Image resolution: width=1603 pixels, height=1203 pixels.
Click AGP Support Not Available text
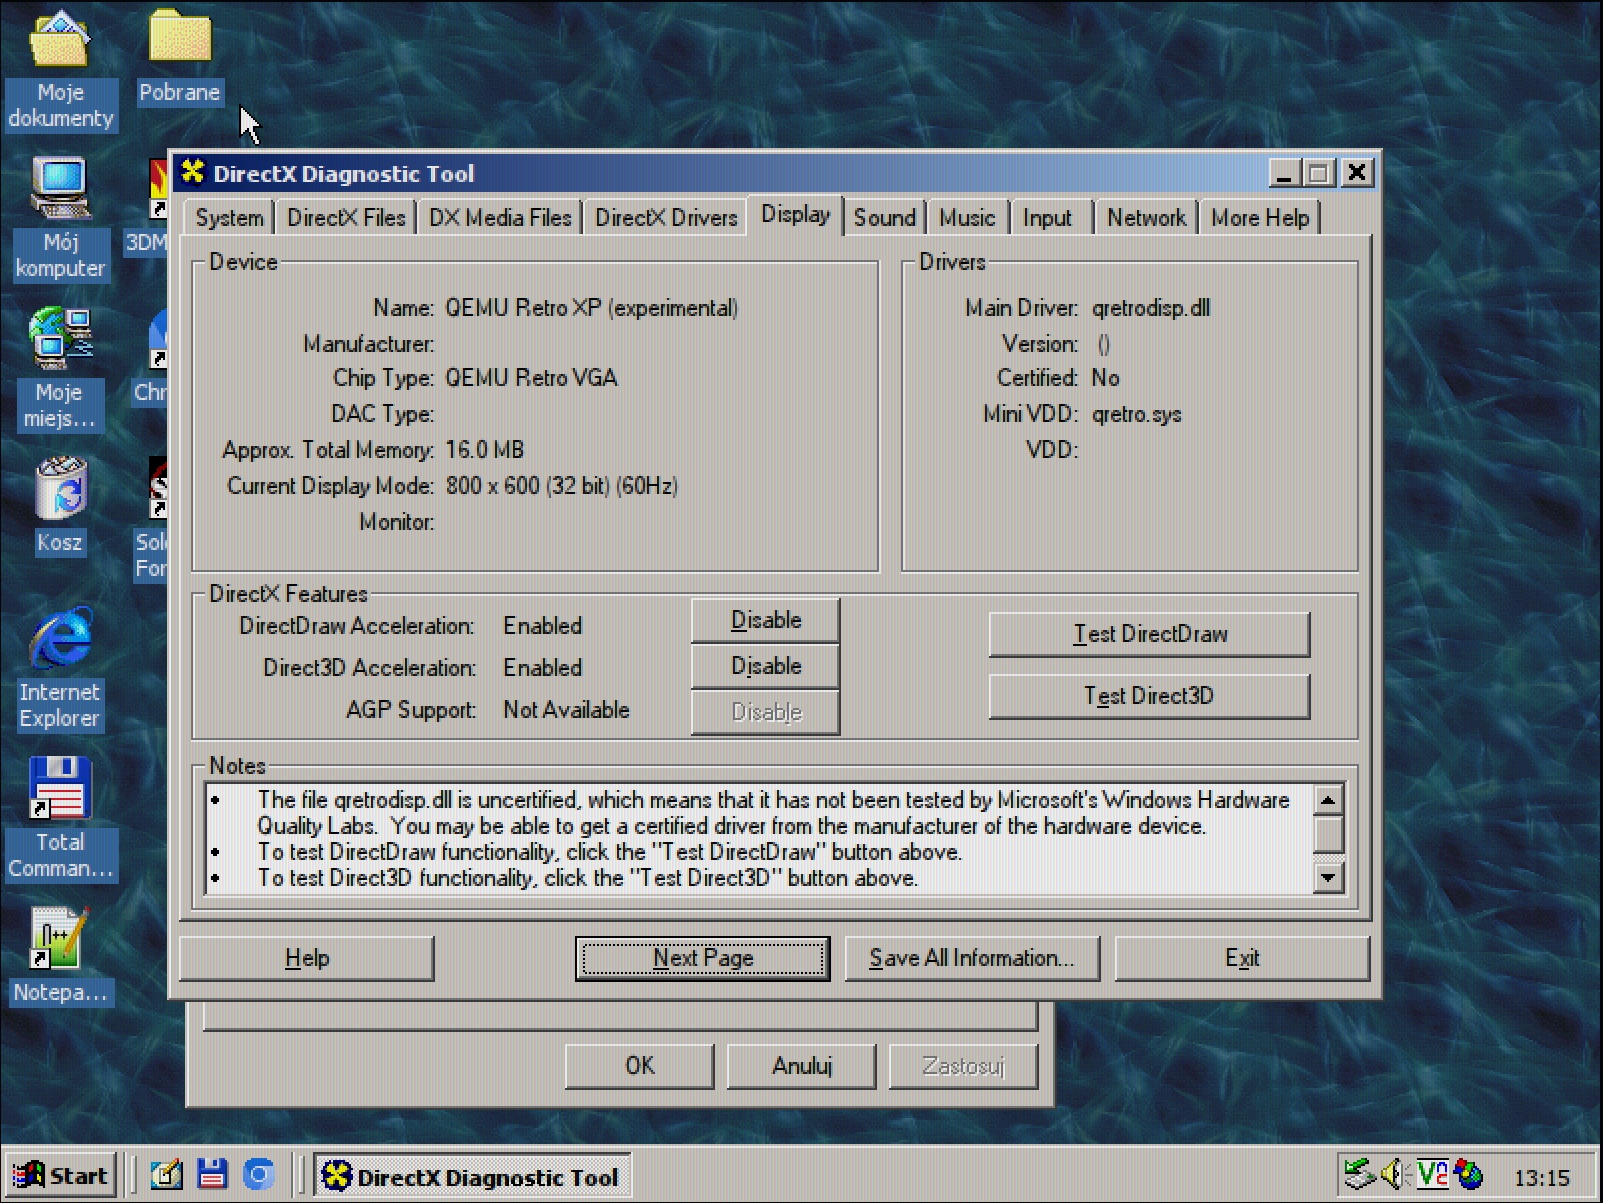566,710
